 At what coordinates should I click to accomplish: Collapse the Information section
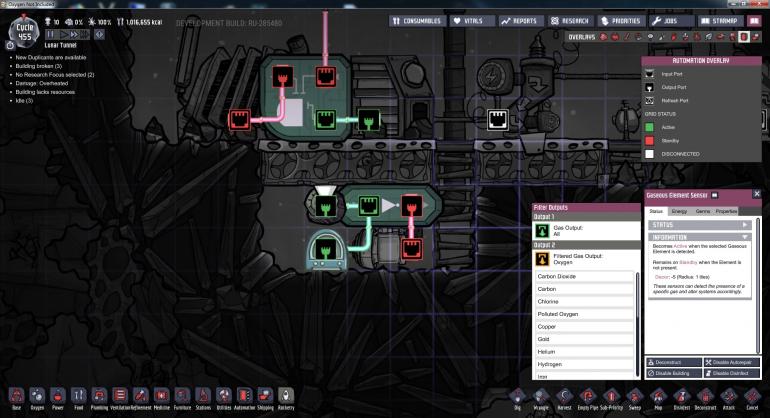[704, 237]
